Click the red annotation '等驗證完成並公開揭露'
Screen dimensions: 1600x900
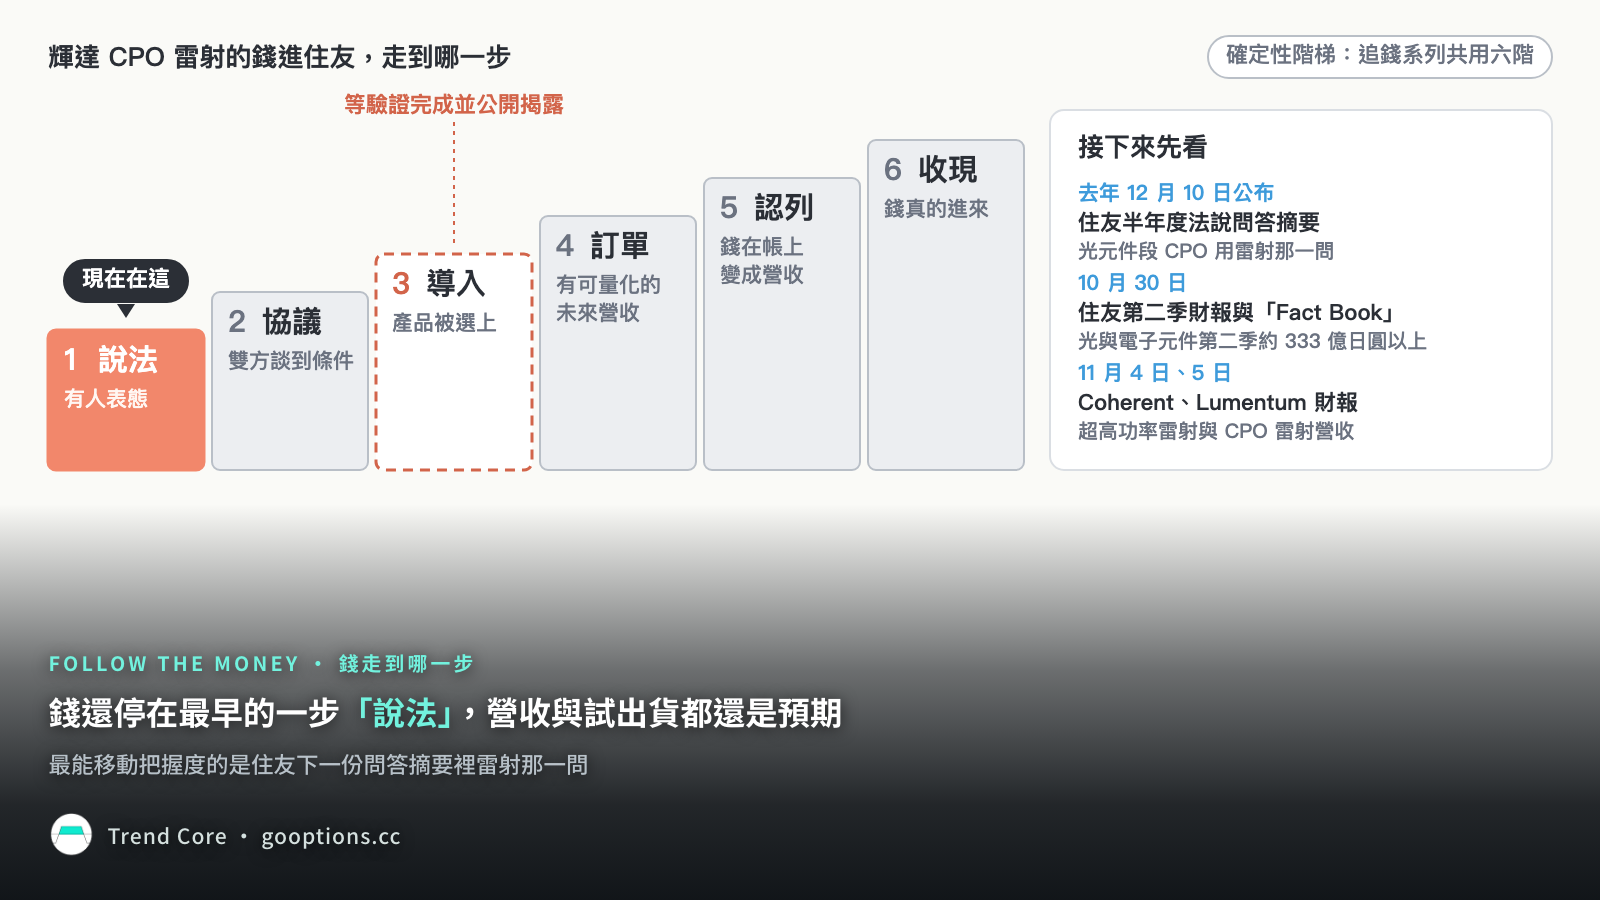tap(454, 104)
